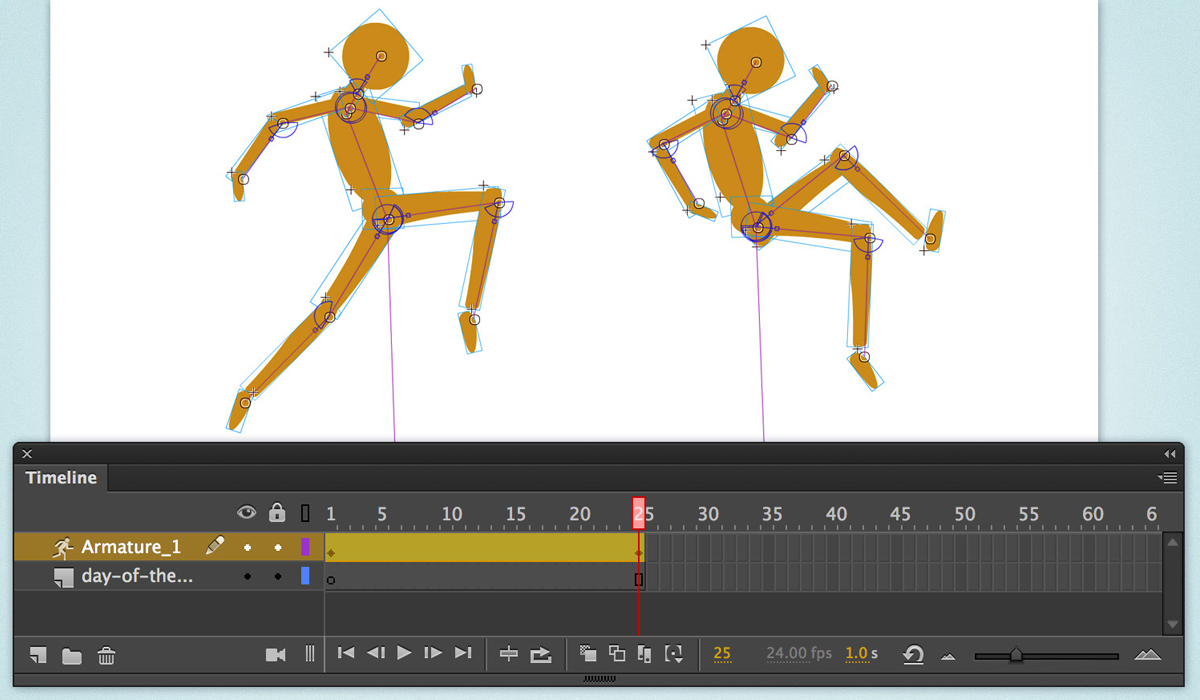Toggle outline view for the Armature_1 layer

point(304,548)
